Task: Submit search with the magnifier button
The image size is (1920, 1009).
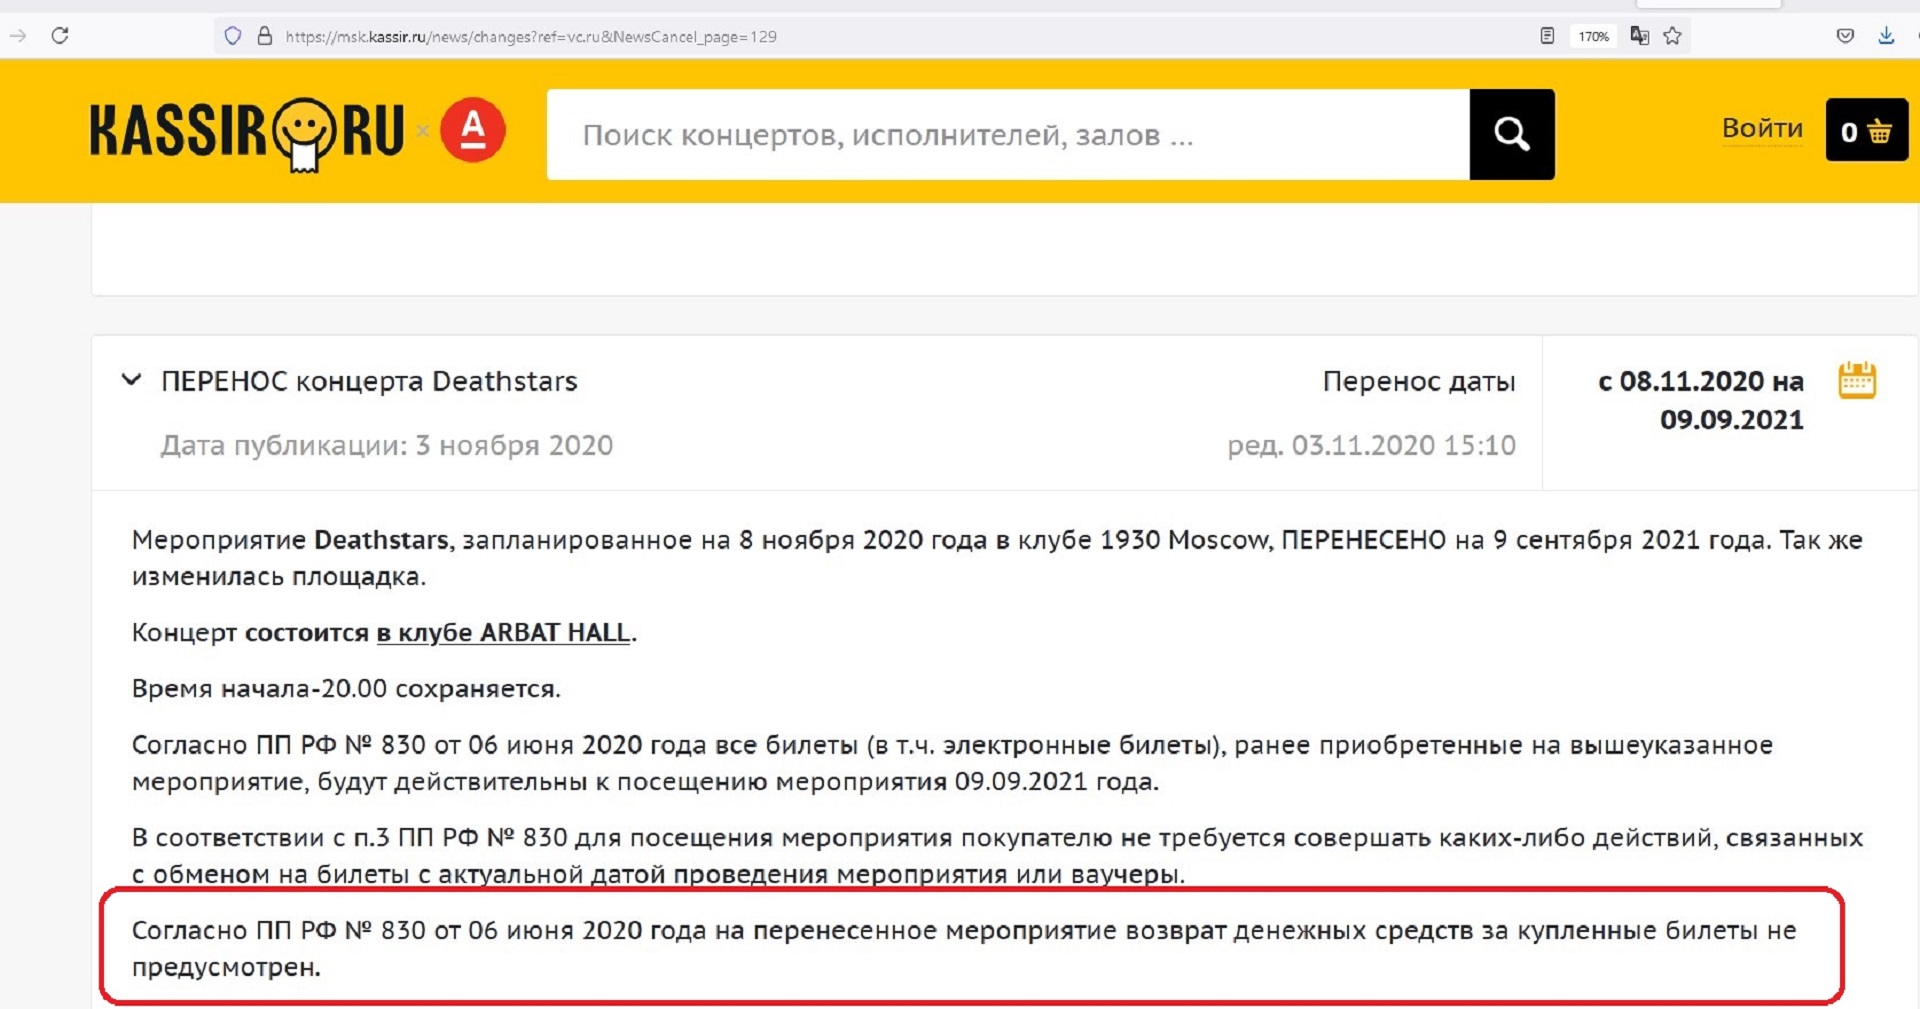Action: [1512, 134]
